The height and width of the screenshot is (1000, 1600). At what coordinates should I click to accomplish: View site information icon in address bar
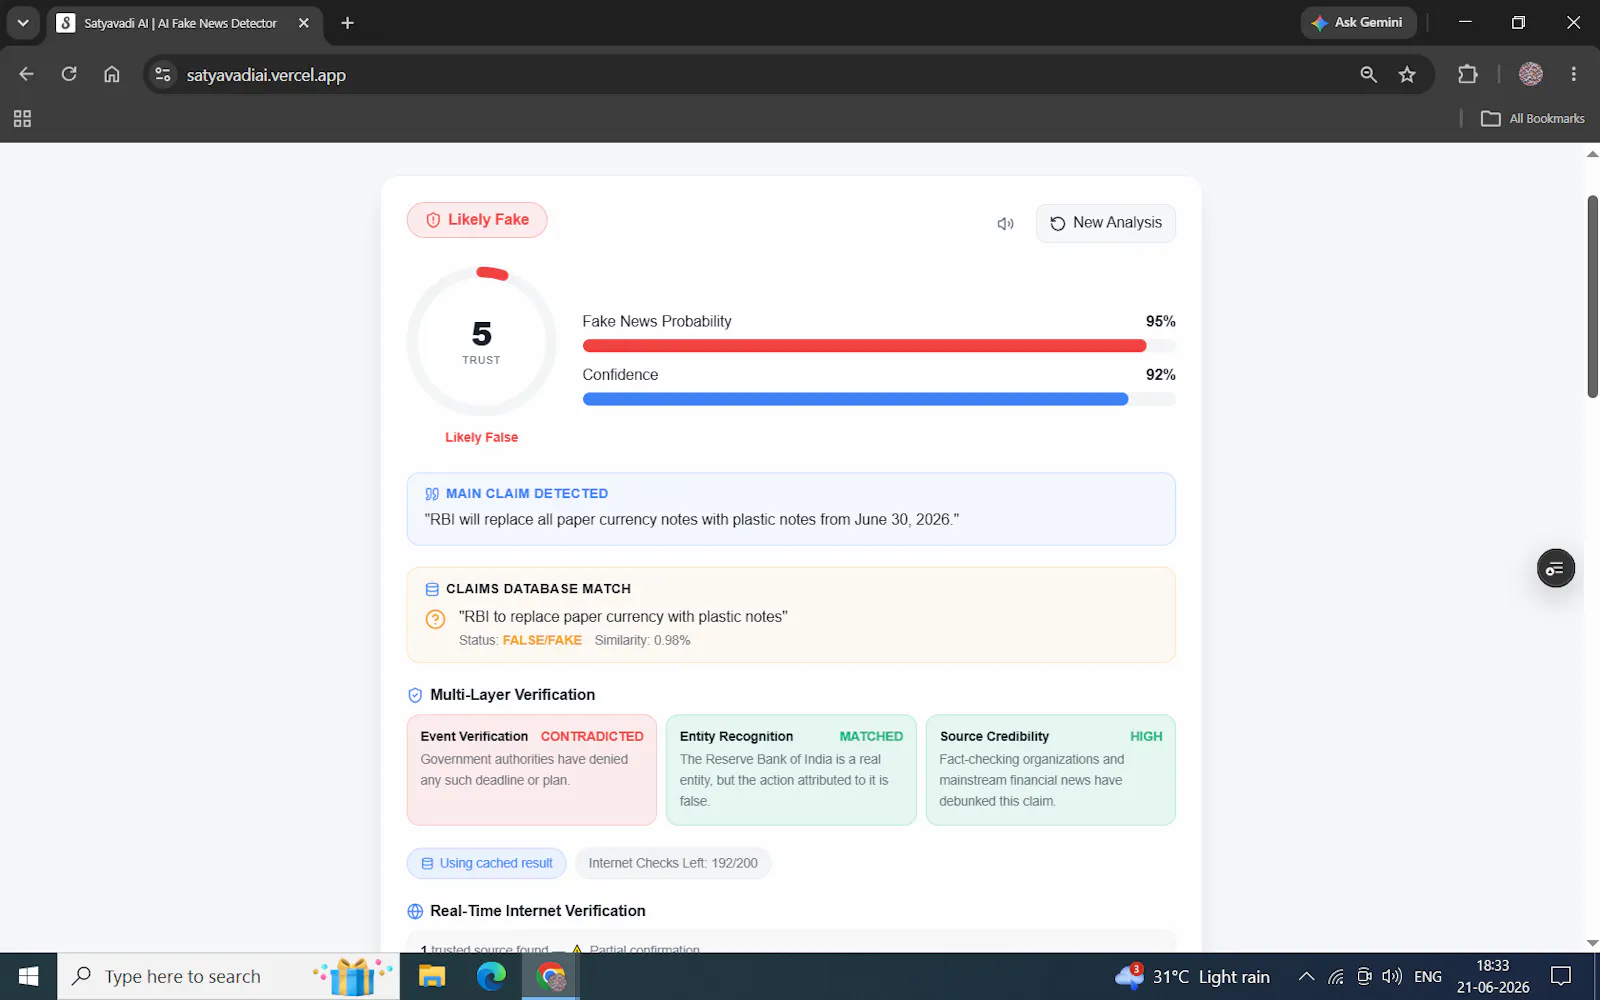coord(163,74)
